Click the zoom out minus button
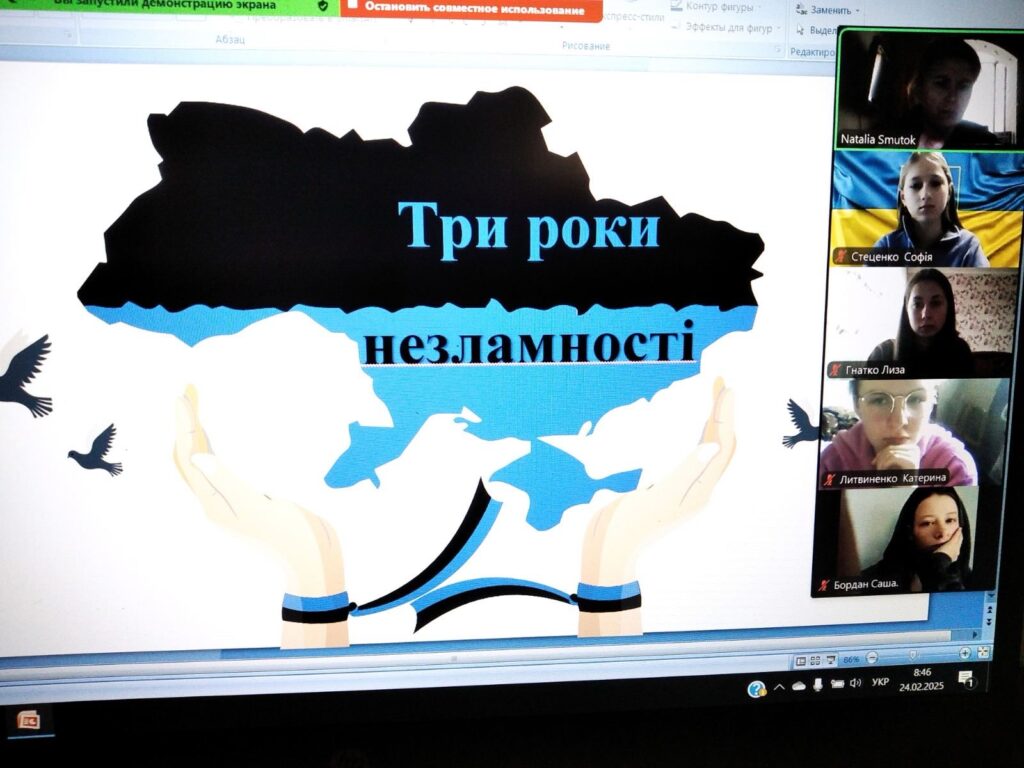This screenshot has height=768, width=1024. 872,657
